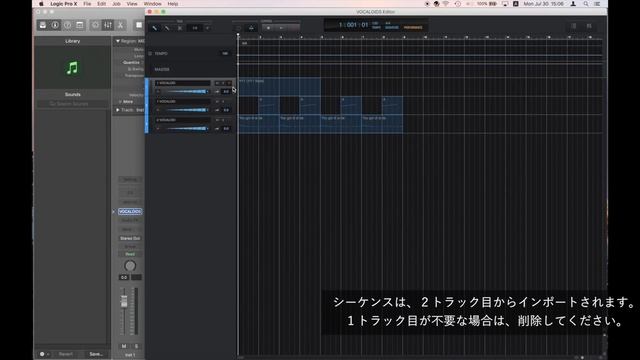Adjust the volume slider on track 1 VOCALOID

(187, 91)
